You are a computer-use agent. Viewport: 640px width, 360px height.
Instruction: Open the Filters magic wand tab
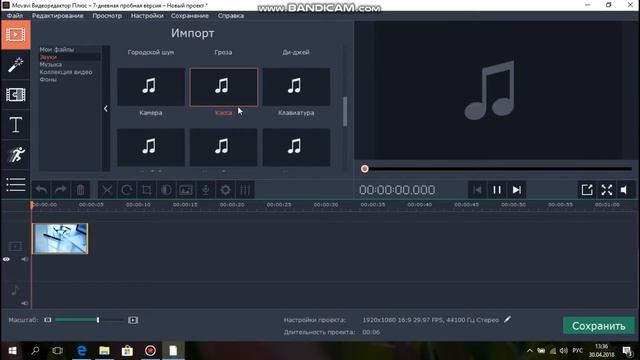click(16, 65)
